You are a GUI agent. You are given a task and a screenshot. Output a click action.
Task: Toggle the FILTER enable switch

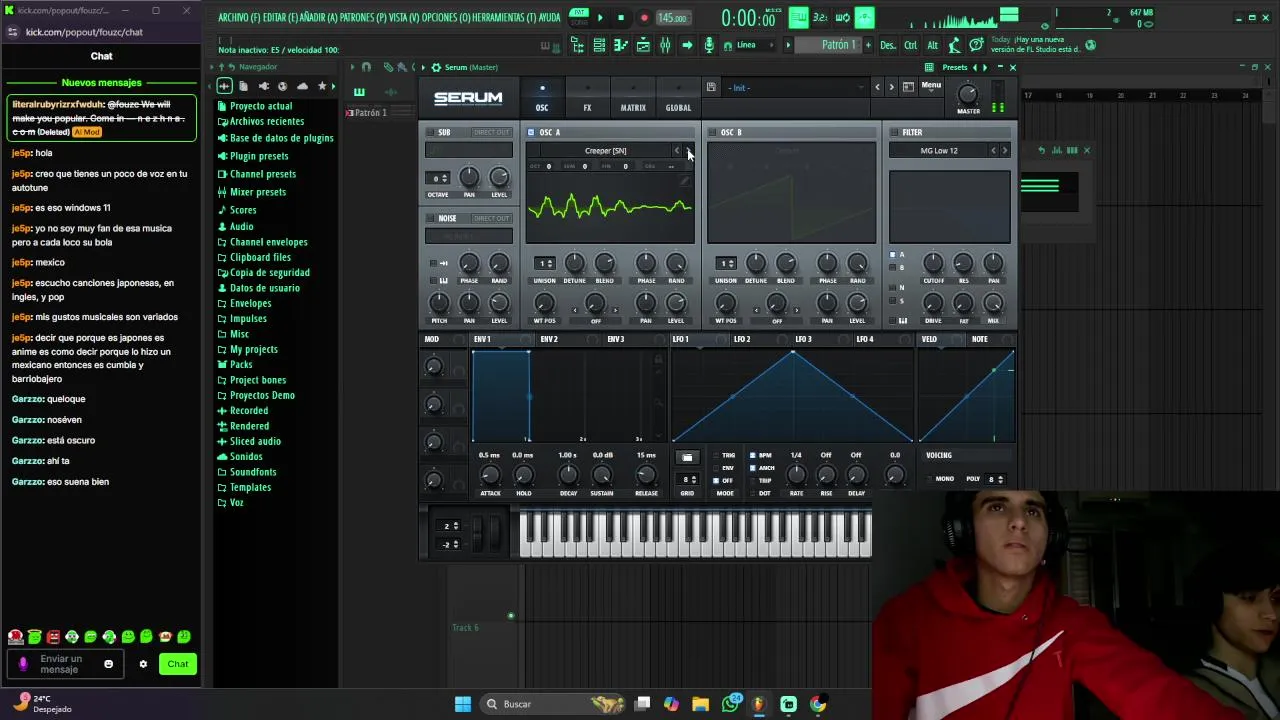tap(894, 132)
